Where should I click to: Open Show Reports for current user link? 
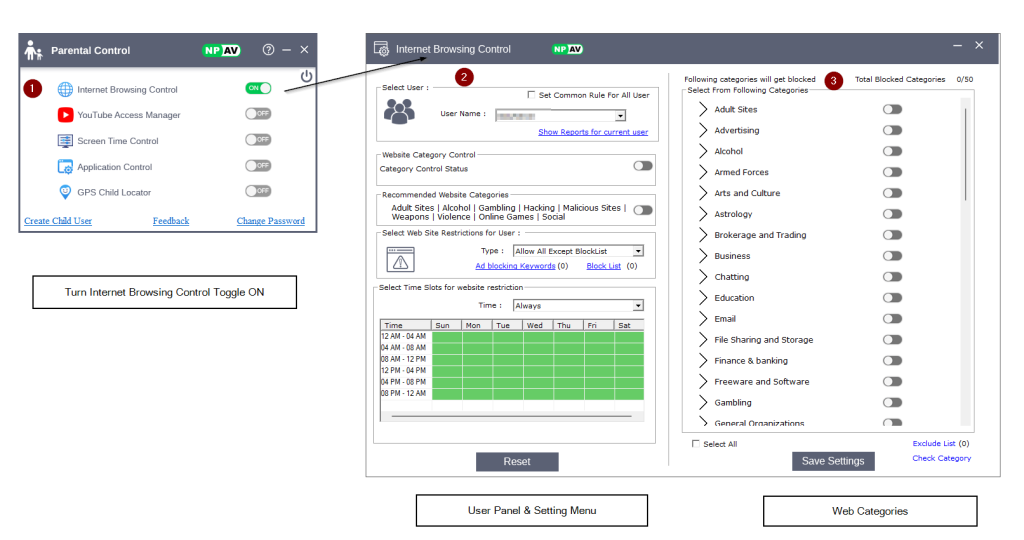592,132
